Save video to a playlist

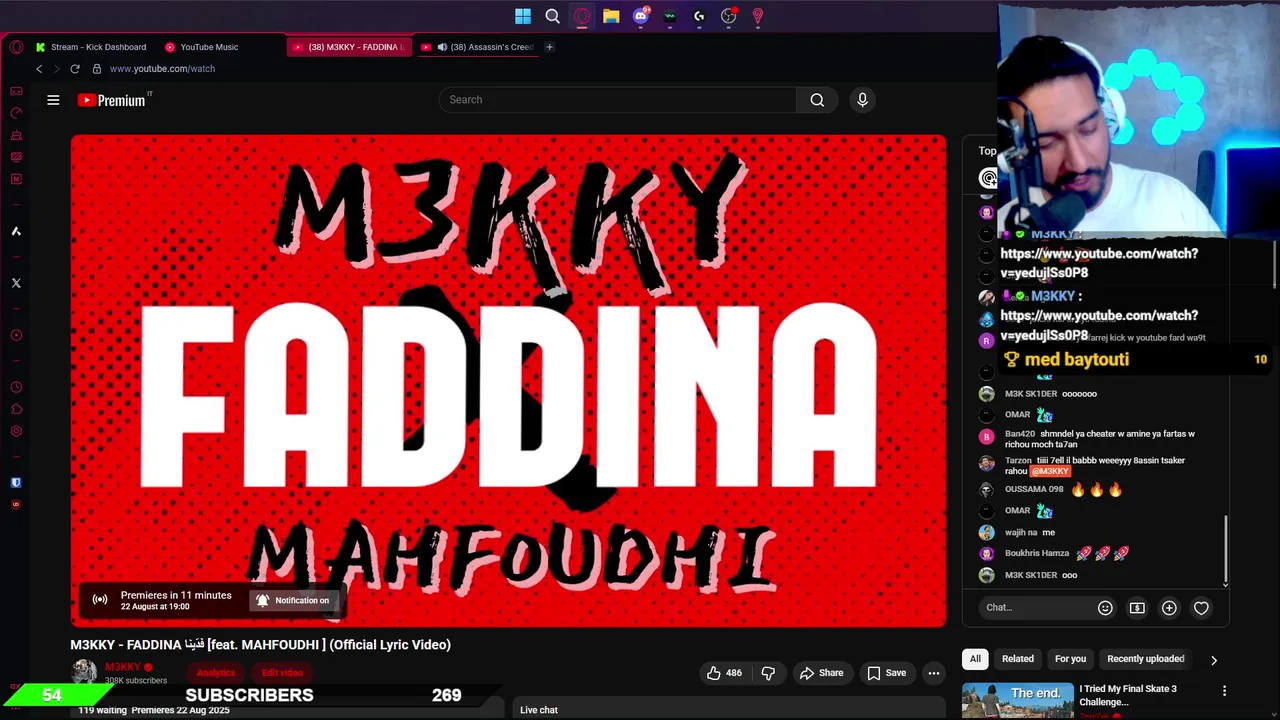tap(886, 673)
